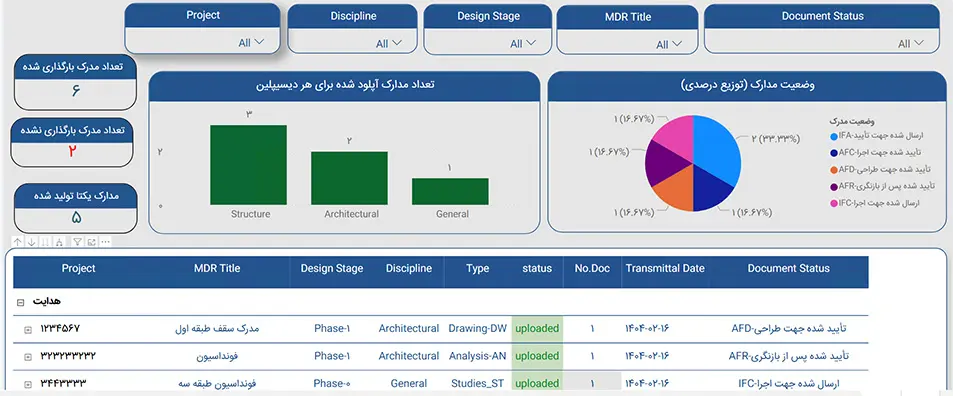Screen dimensions: 953x396
Task: Open the more options ellipsis above table
Action: coord(106,242)
